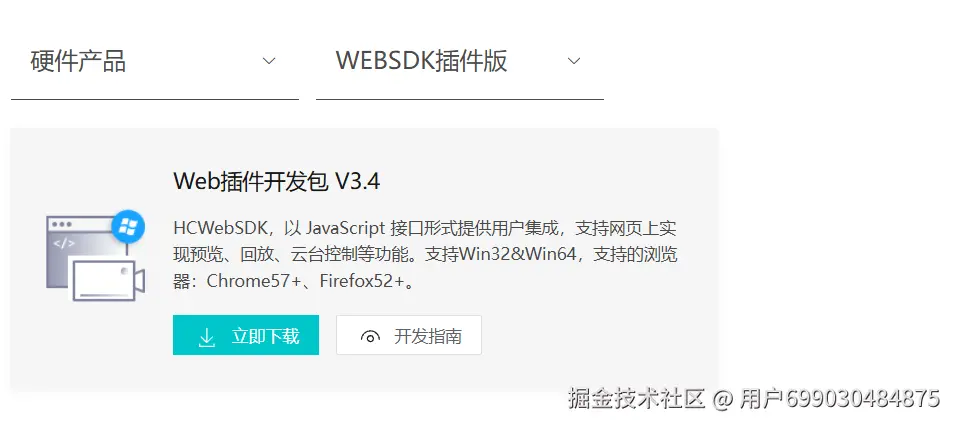
Task: Click the 掘金技术社区 watermark text
Action: [636, 399]
